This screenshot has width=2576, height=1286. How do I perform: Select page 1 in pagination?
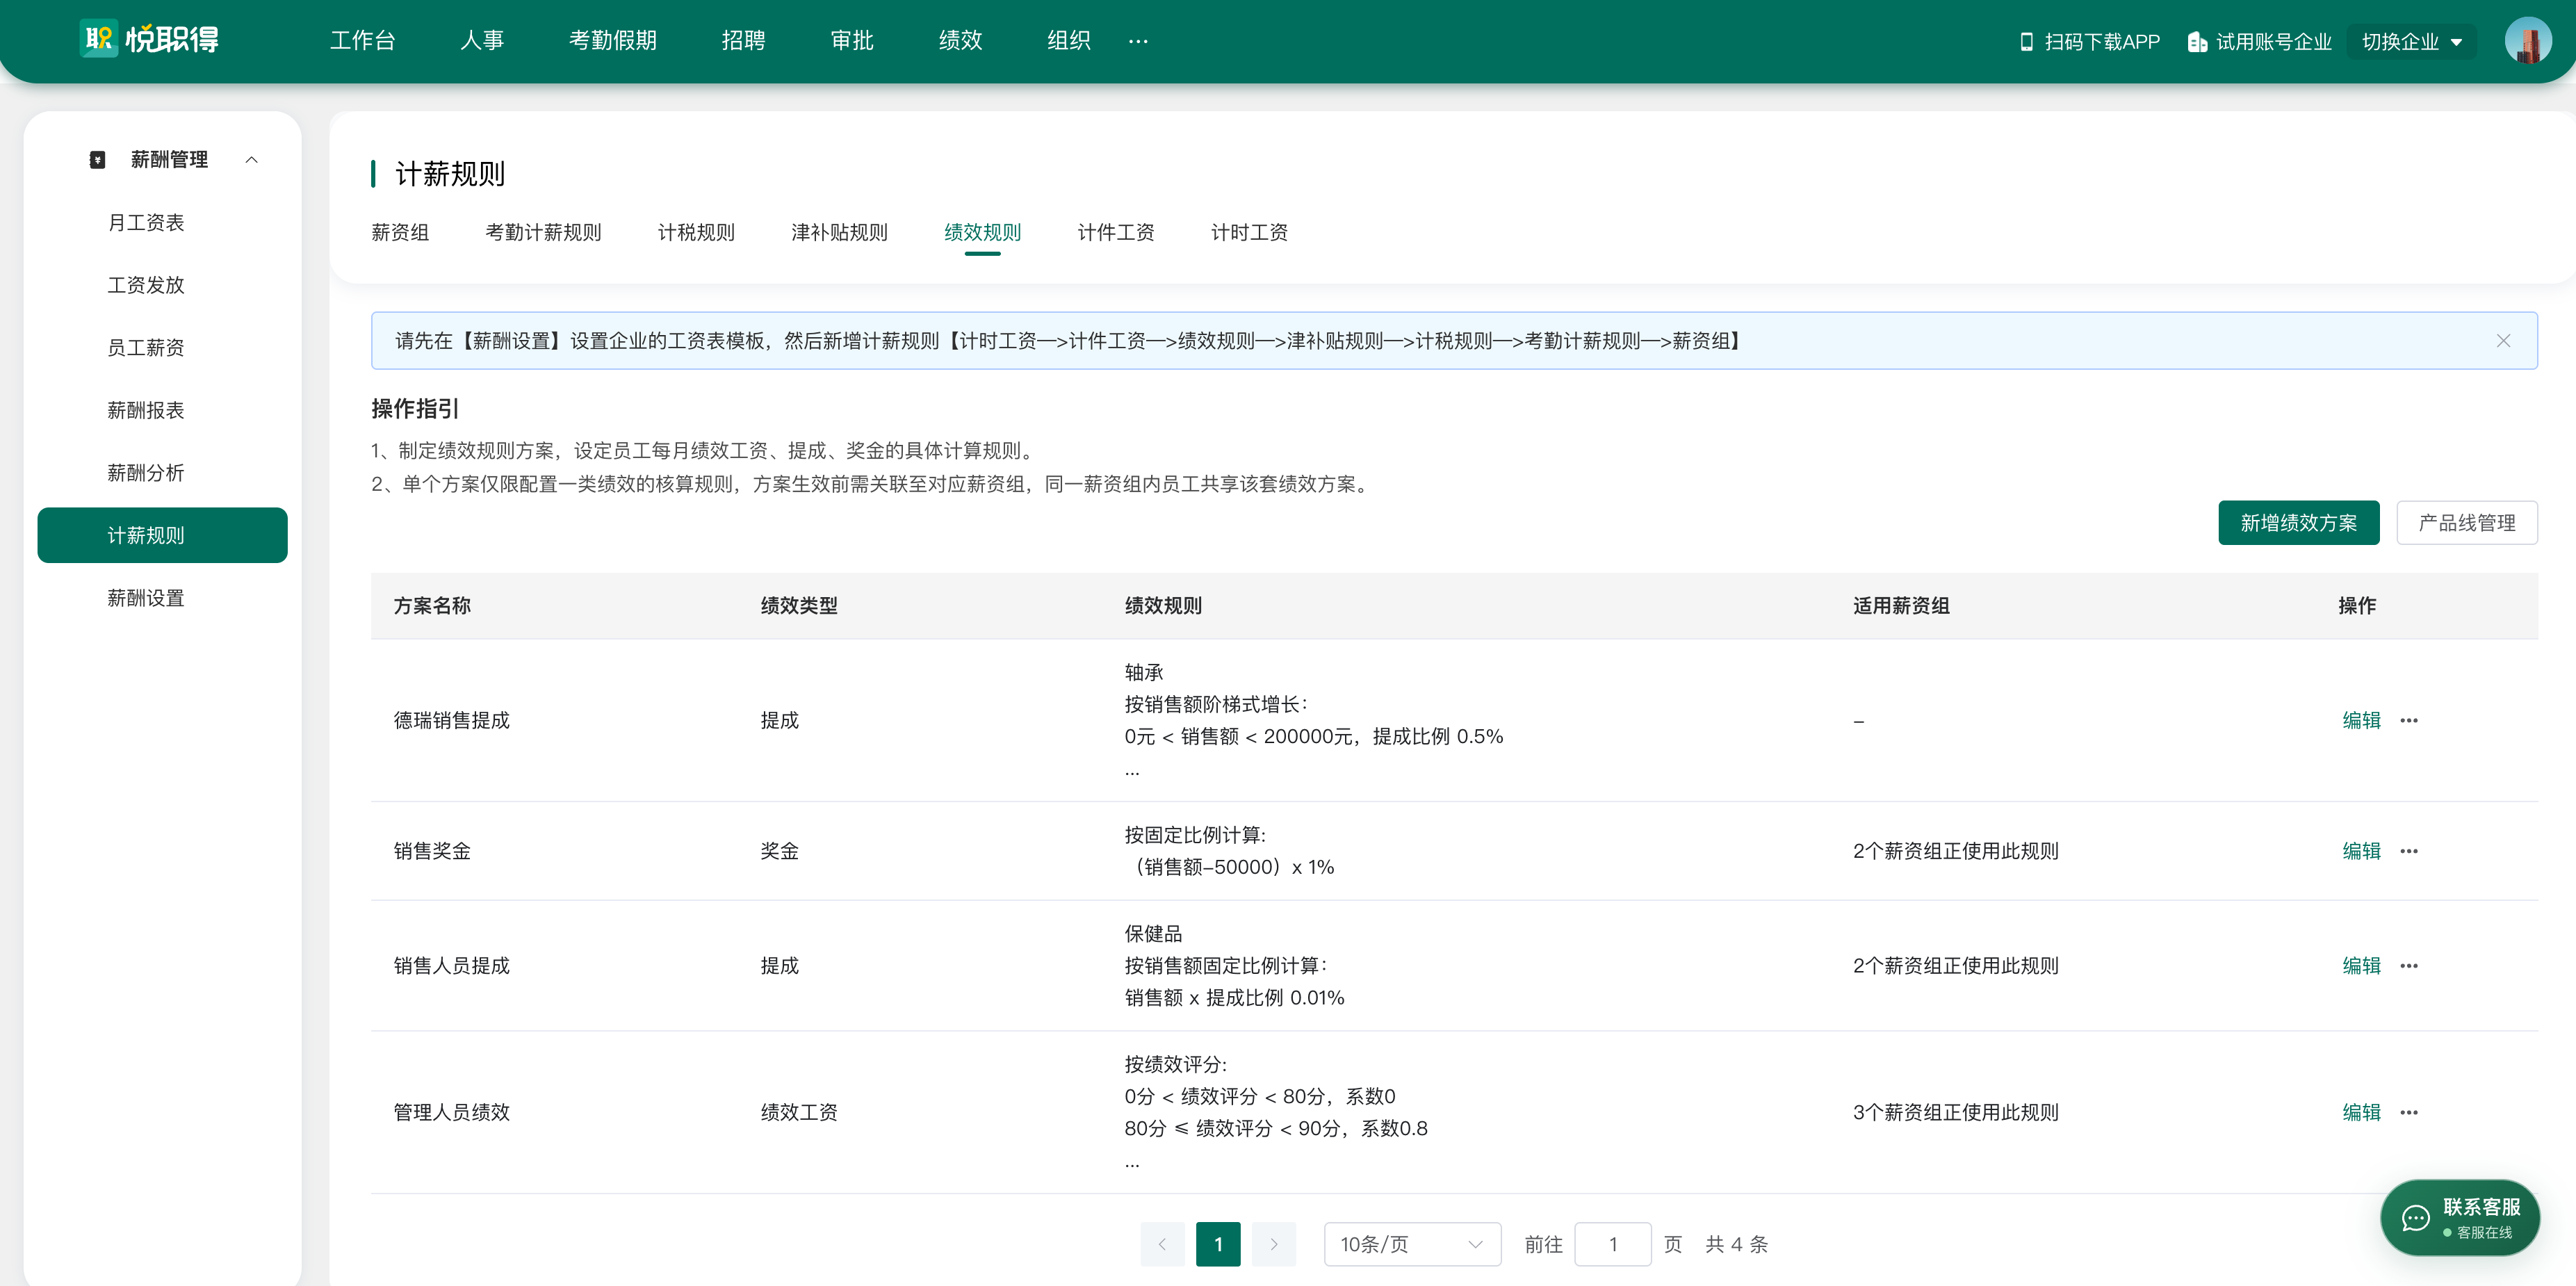1218,1244
